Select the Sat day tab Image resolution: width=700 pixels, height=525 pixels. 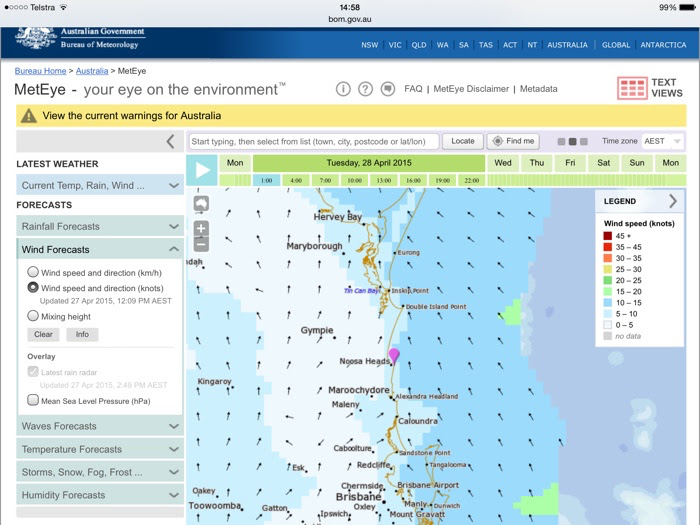604,163
